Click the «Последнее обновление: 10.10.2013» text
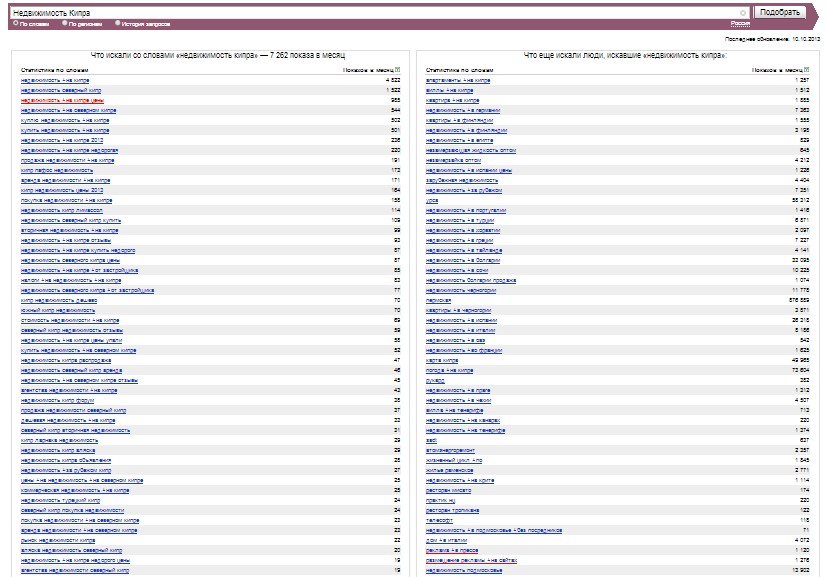 tap(772, 40)
